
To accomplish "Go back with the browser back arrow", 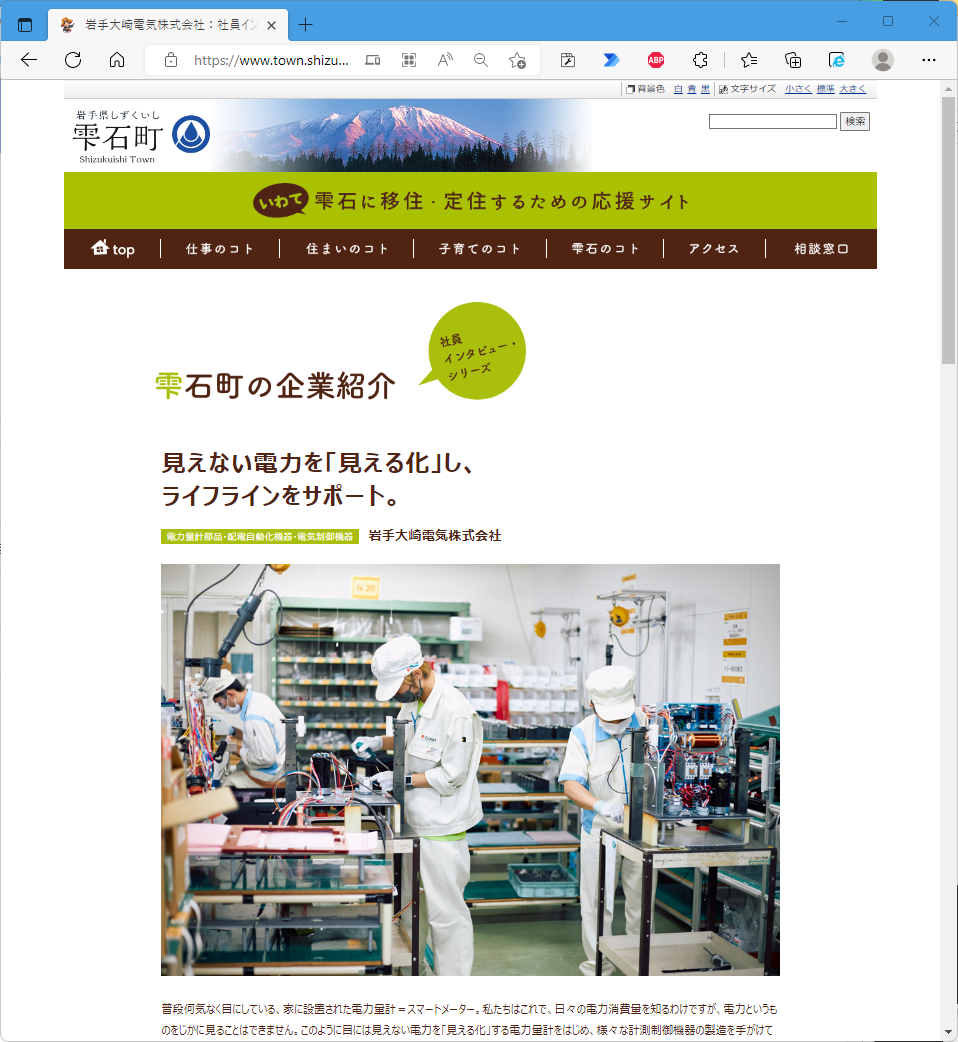I will [x=29, y=60].
